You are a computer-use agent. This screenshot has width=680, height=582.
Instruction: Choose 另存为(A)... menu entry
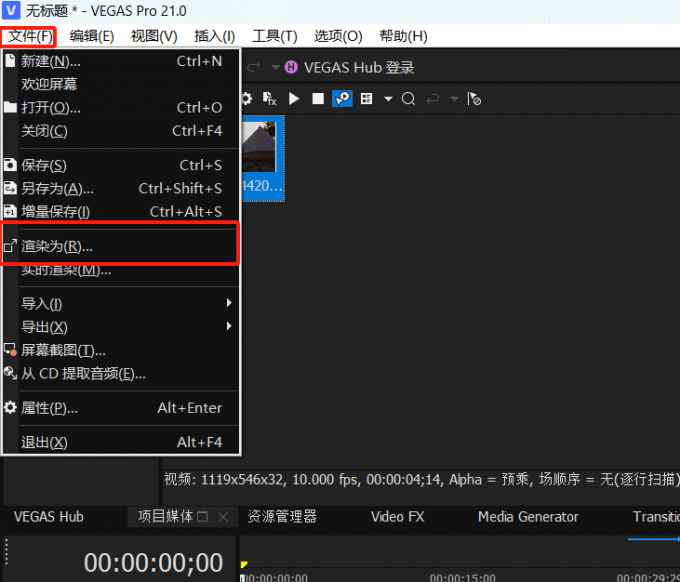121,188
